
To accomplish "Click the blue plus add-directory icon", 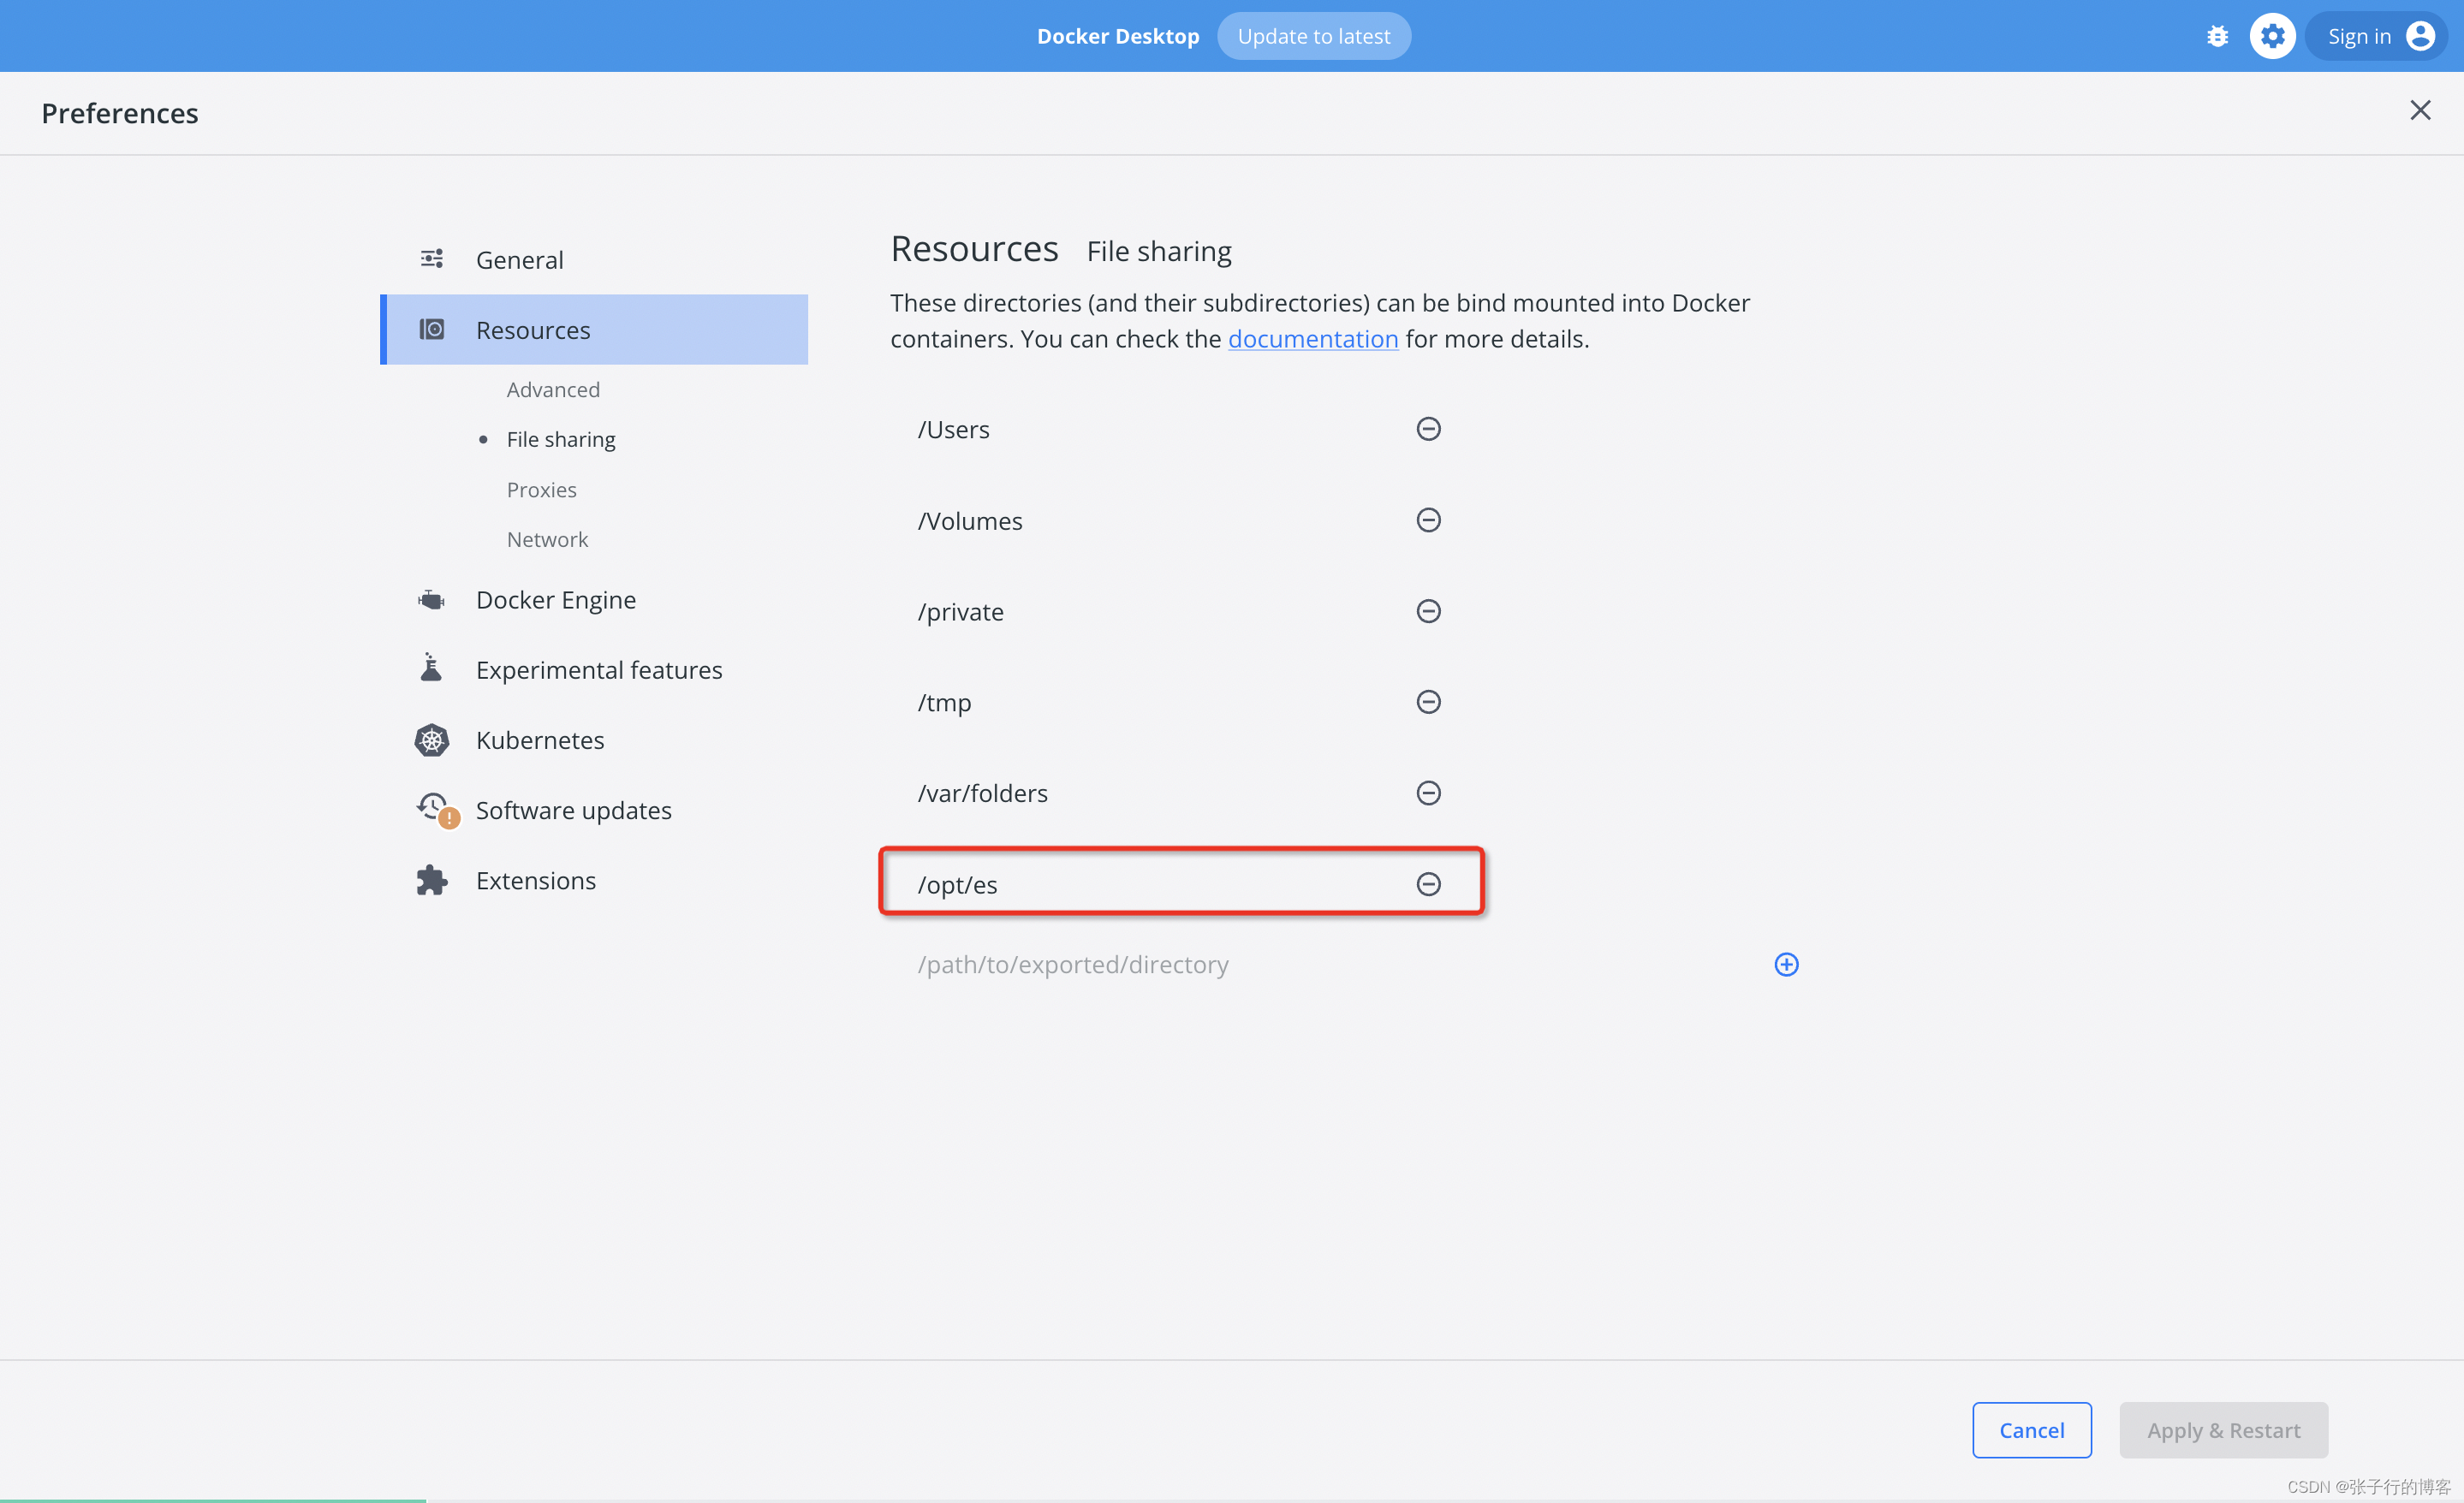I will tap(1786, 964).
